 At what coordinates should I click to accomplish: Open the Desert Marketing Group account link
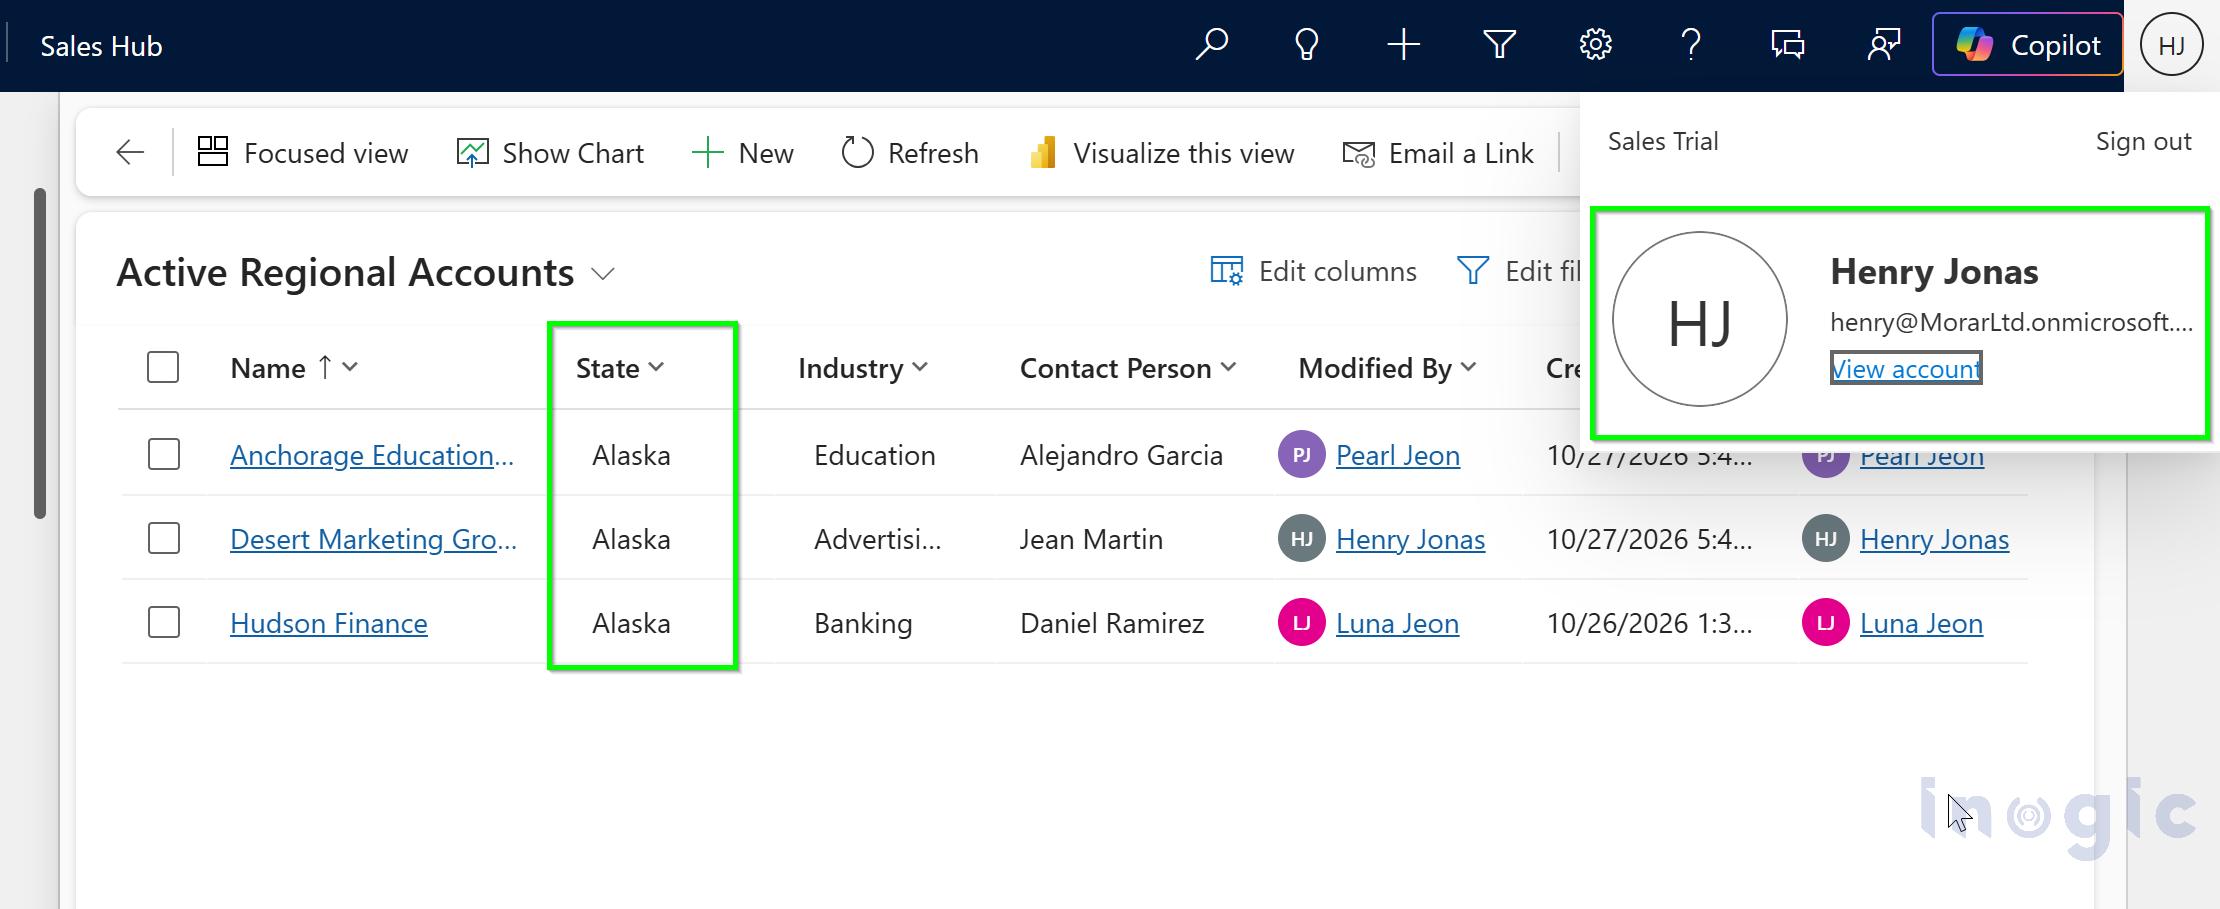373,539
